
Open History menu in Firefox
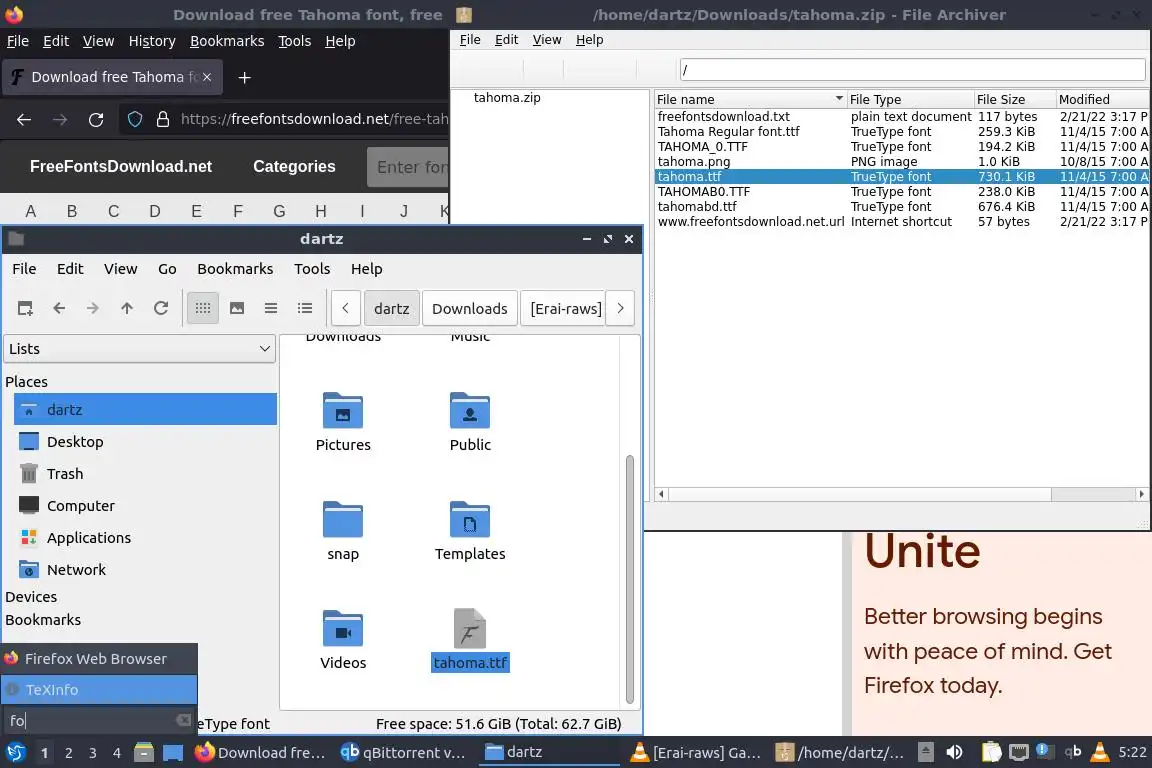[x=152, y=41]
